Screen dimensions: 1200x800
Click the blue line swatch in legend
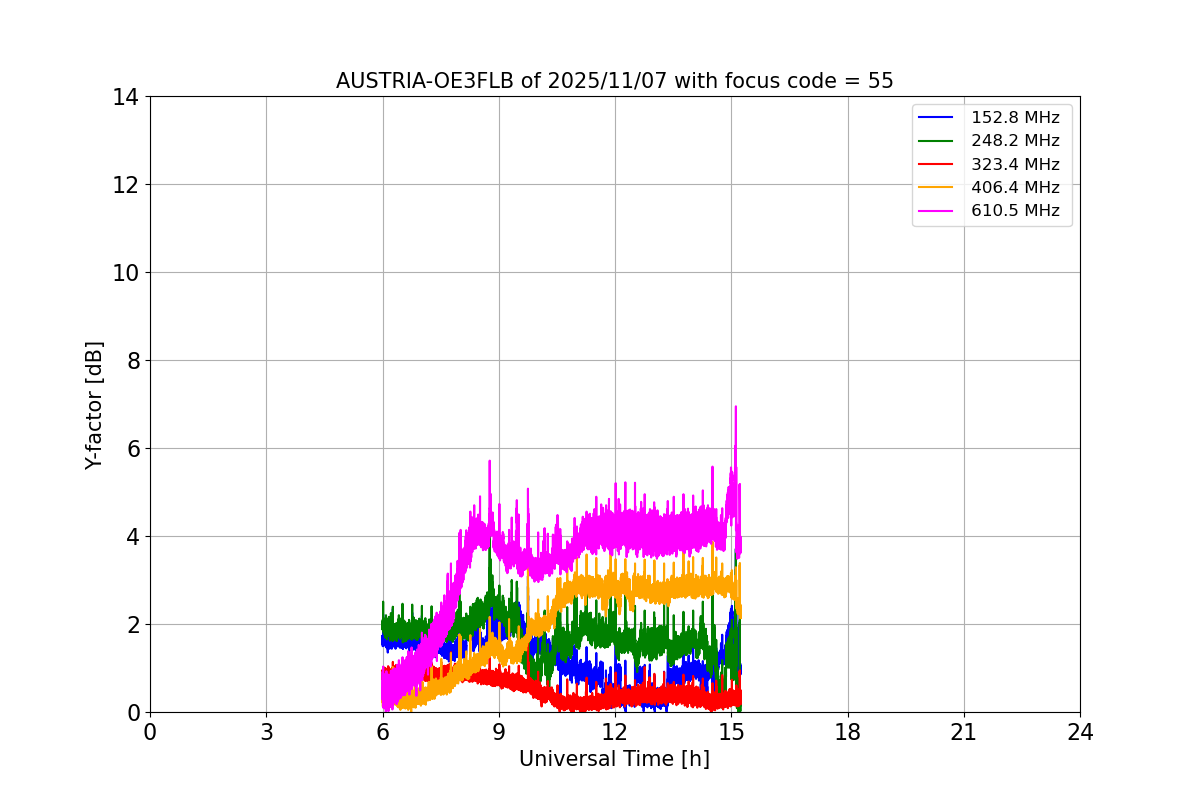[x=937, y=118]
